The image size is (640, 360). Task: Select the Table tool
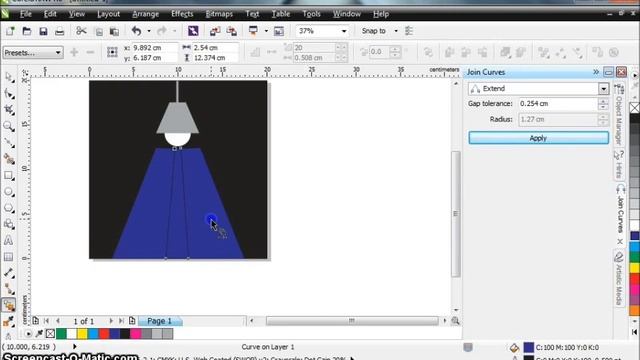(9, 257)
